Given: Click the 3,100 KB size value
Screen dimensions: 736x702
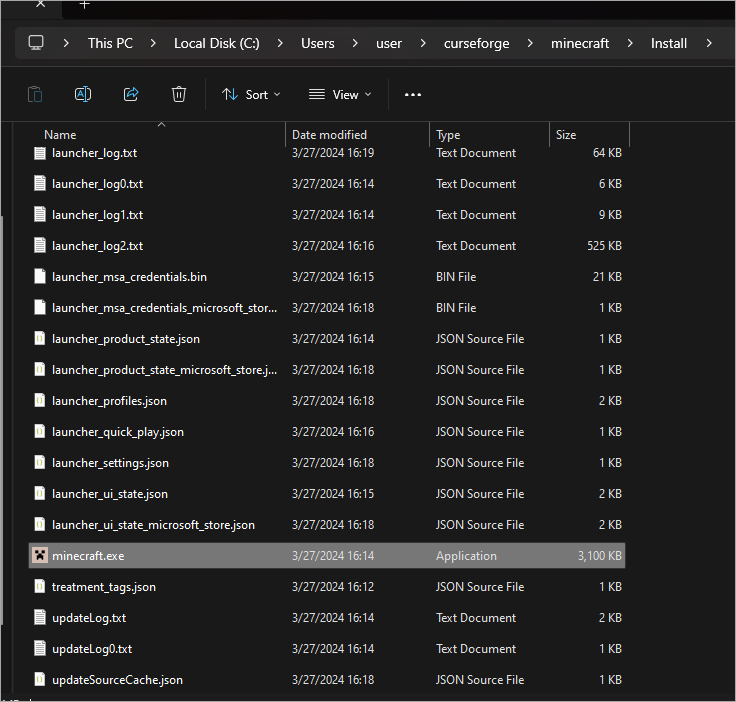Looking at the screenshot, I should [x=599, y=556].
